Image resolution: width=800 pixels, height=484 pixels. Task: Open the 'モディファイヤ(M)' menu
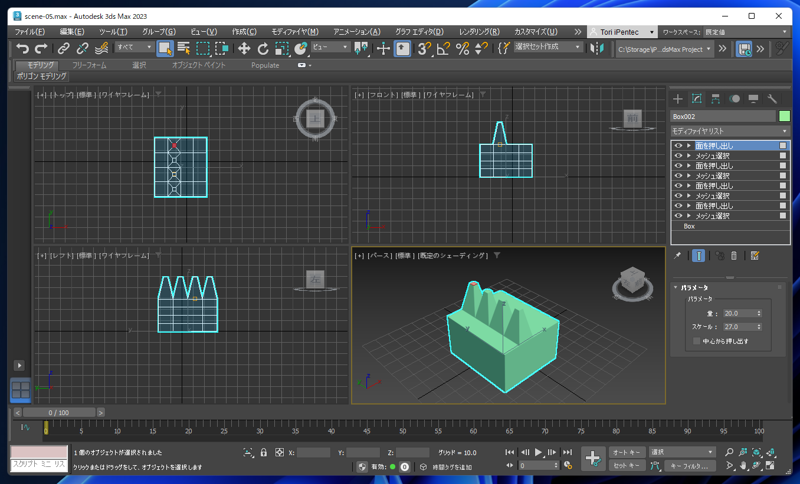pyautogui.click(x=295, y=32)
